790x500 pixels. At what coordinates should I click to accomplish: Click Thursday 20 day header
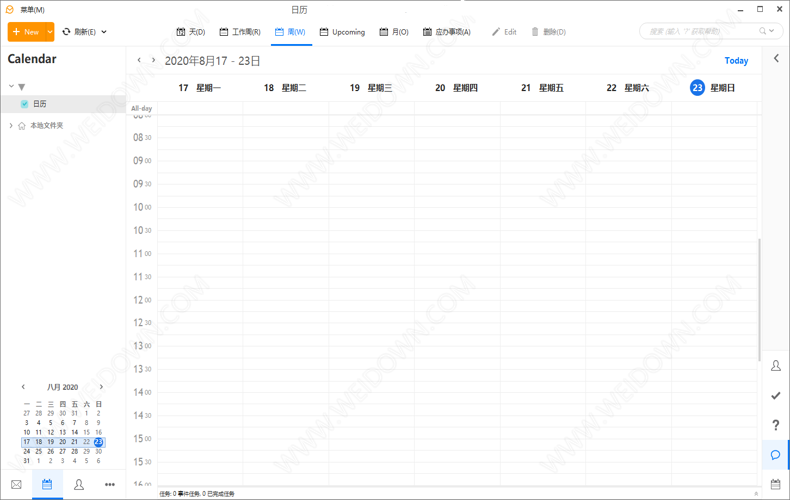point(456,88)
